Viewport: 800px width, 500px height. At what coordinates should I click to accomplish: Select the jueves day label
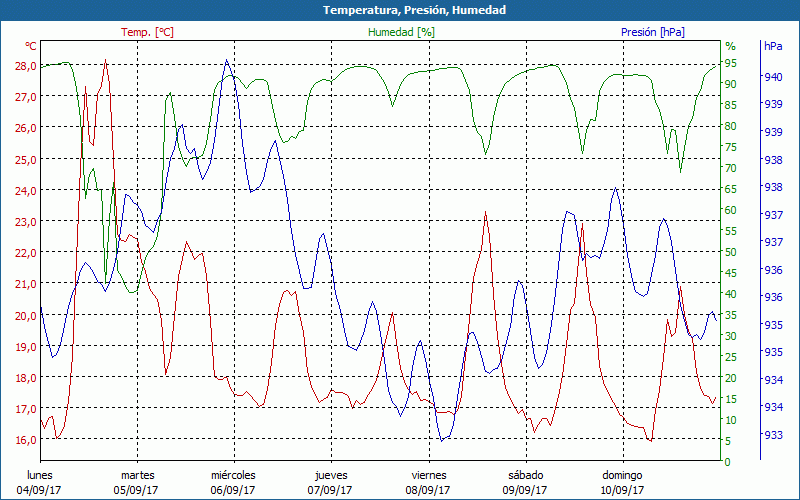[330, 475]
